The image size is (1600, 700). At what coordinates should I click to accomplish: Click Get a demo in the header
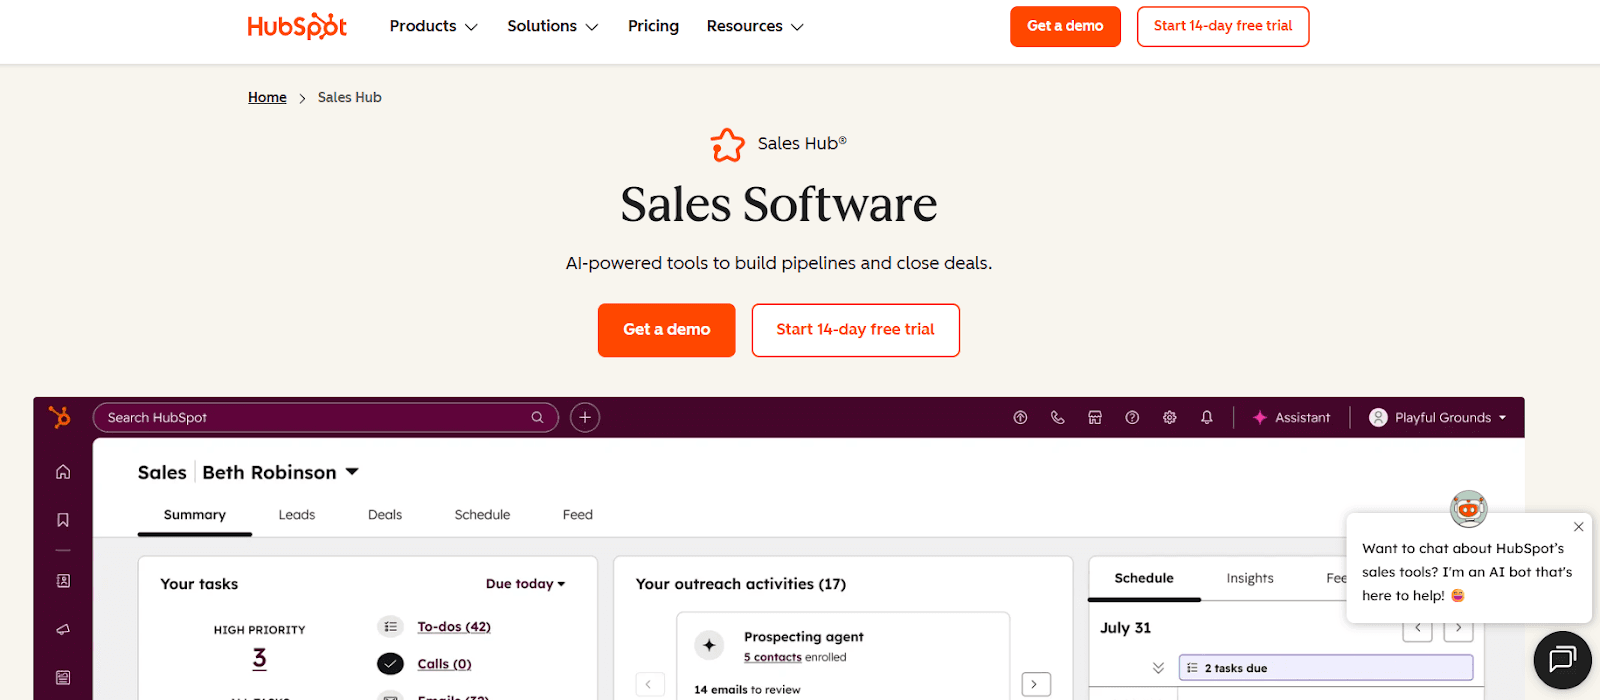[x=1065, y=26]
